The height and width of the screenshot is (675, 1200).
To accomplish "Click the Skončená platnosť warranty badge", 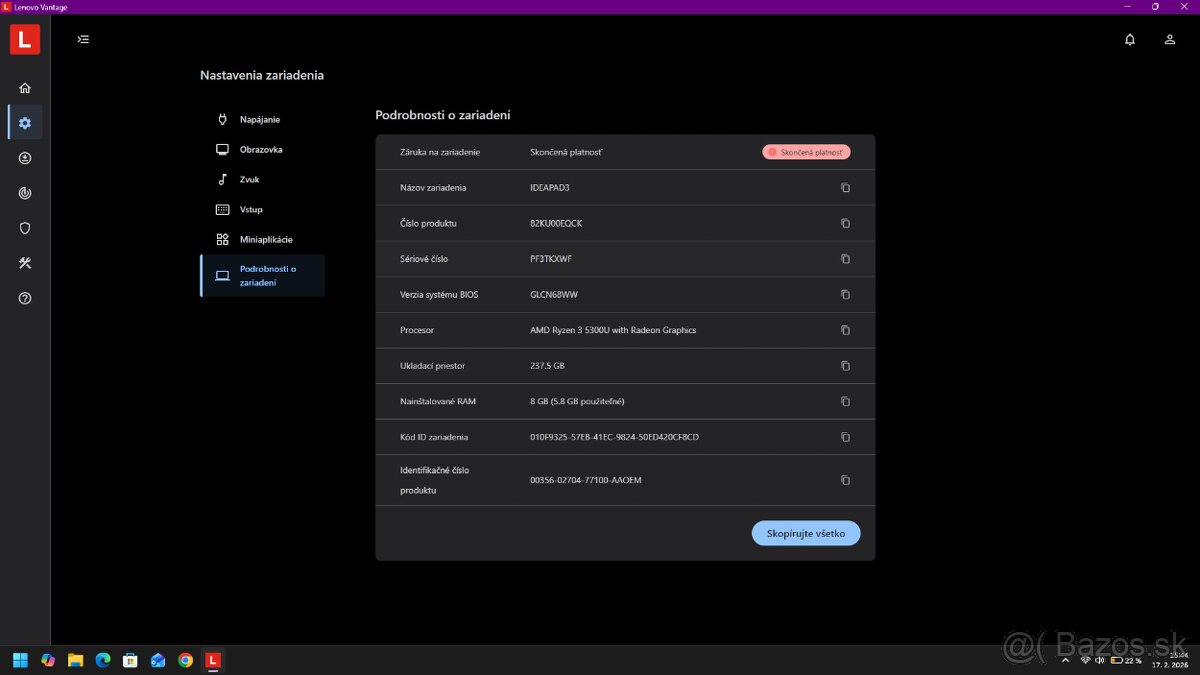I will coord(806,152).
